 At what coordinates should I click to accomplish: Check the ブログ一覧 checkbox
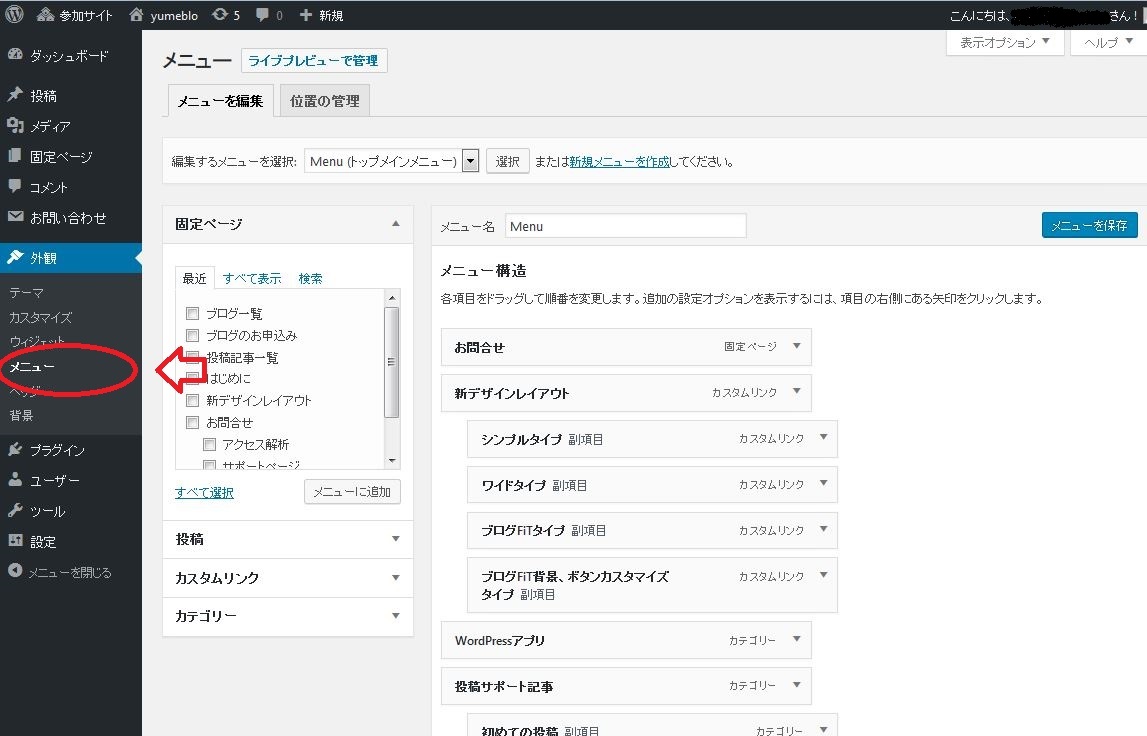pyautogui.click(x=192, y=313)
